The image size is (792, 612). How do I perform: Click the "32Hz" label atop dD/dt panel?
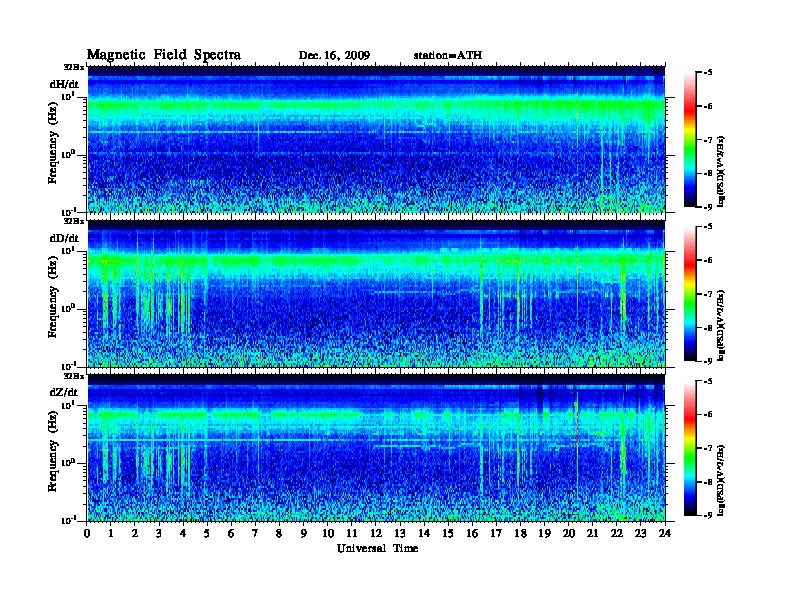click(x=74, y=221)
